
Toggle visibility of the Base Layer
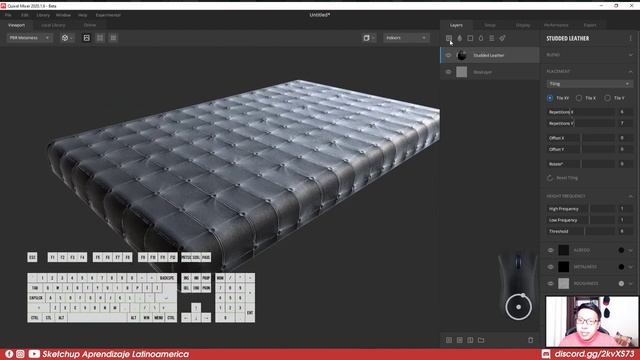click(448, 72)
